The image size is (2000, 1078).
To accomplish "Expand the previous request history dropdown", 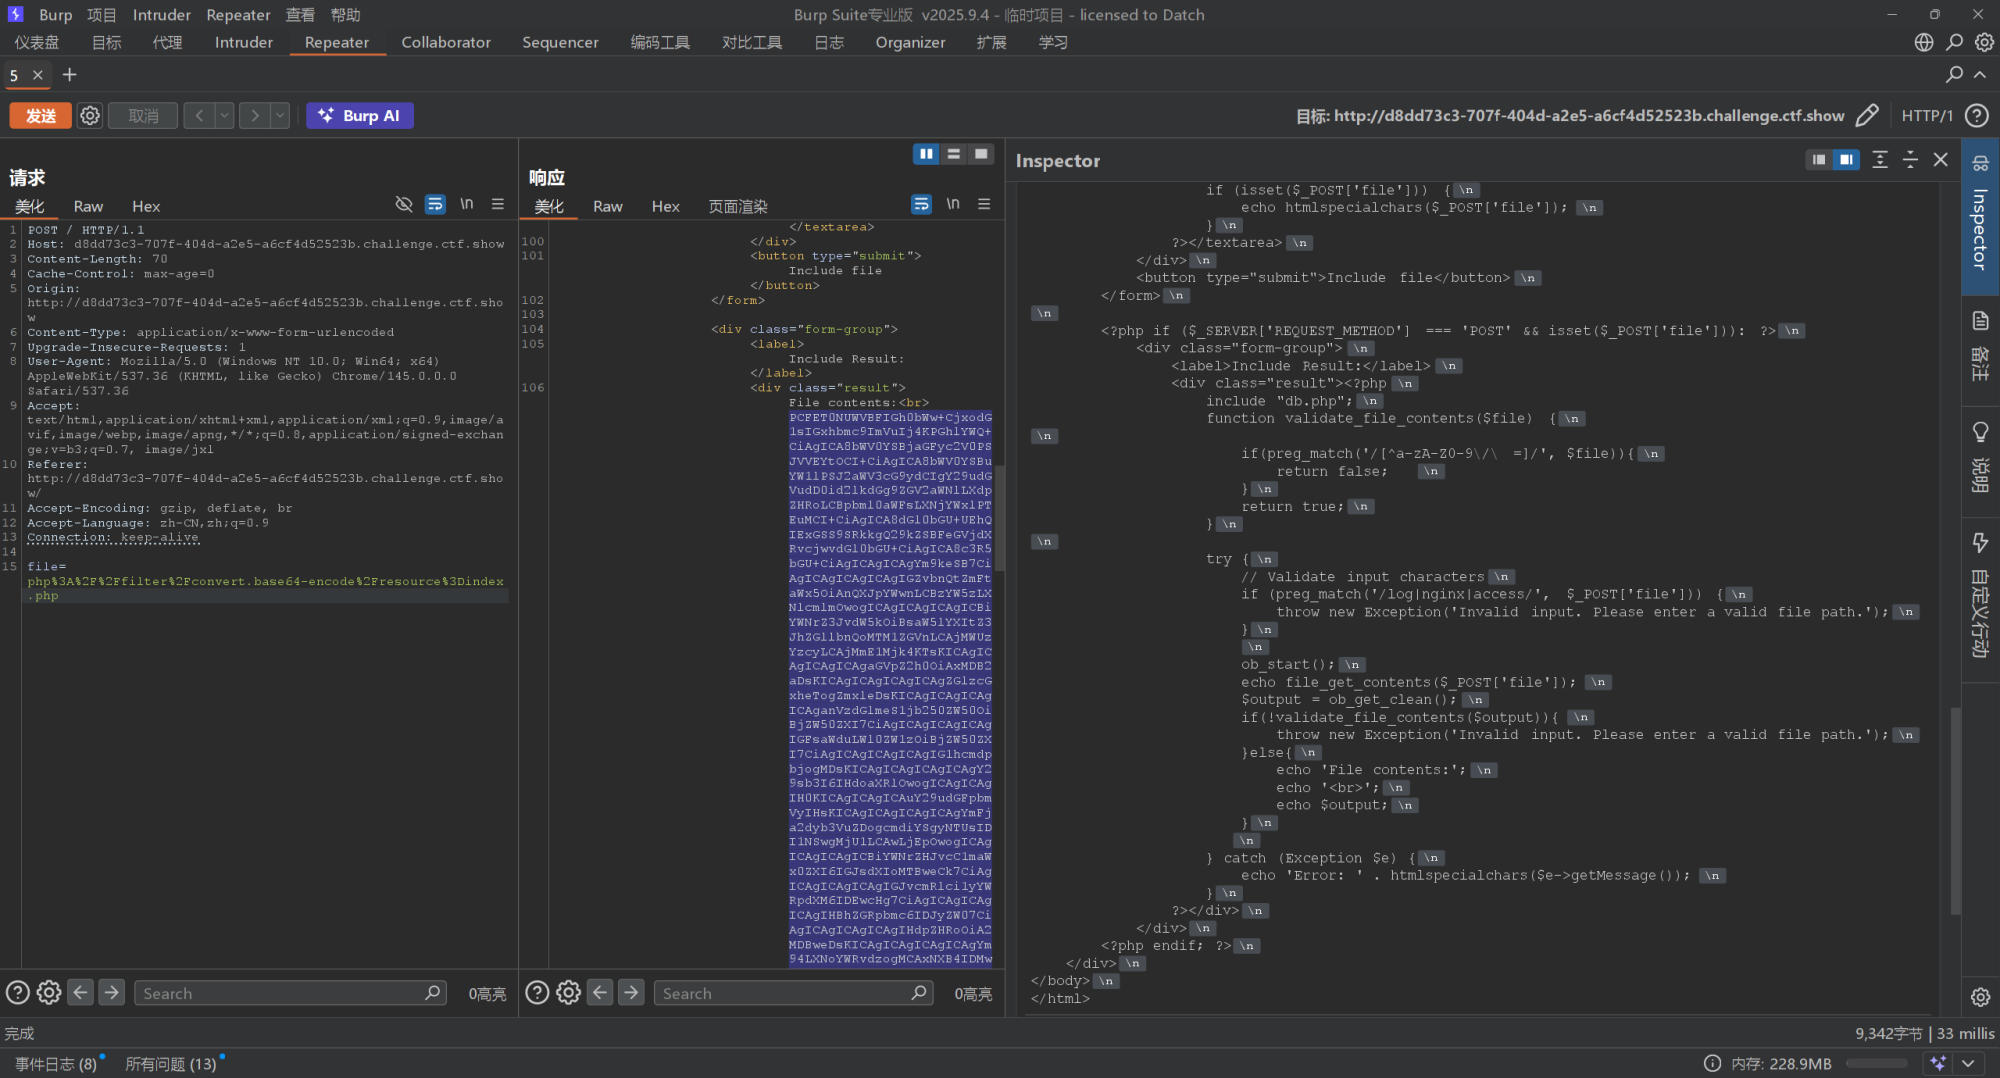I will click(x=224, y=116).
